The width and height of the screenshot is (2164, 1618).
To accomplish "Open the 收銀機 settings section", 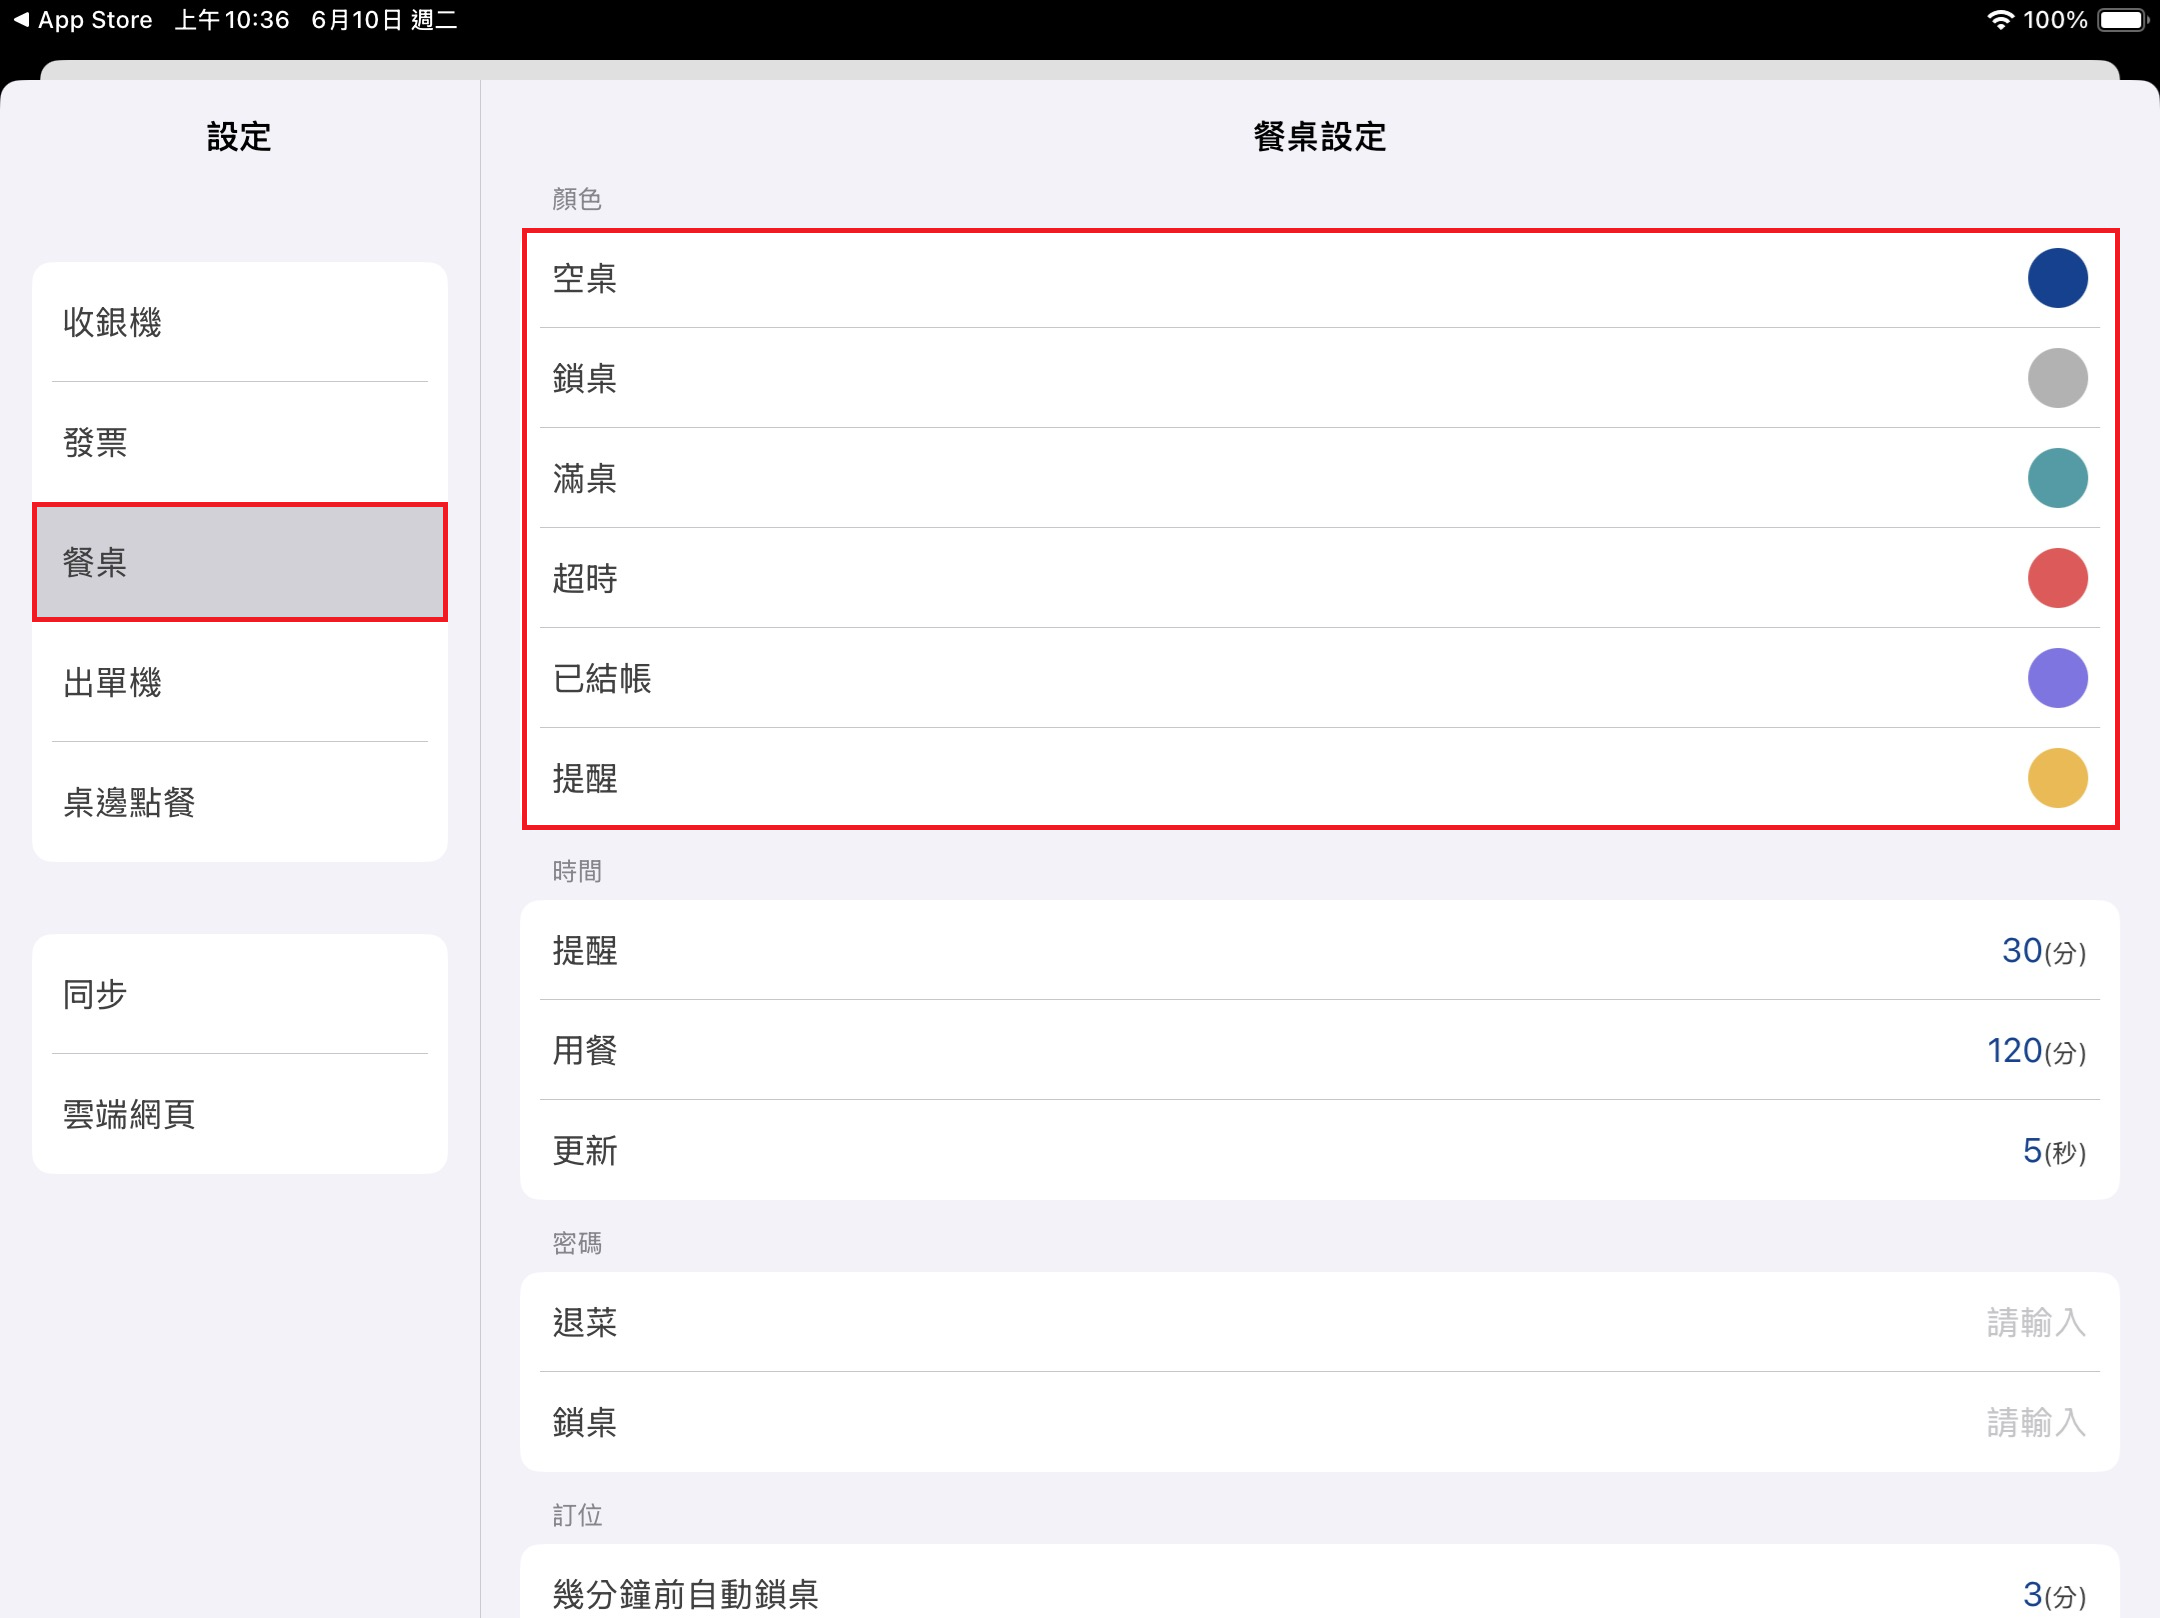I will coord(239,322).
